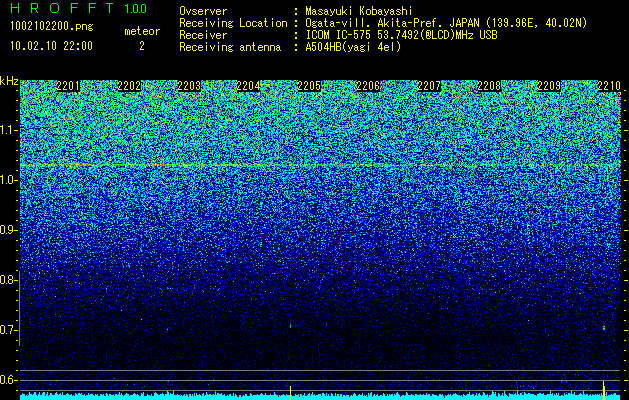This screenshot has height=400, width=629.
Task: Select the filename 1002102200.png
Action: click(52, 27)
